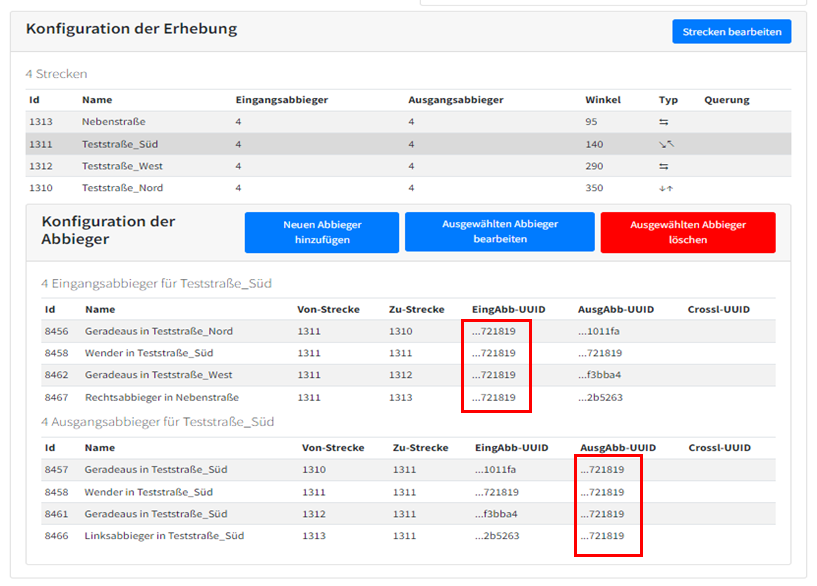Delete selected turn with Ausgewählten Abbieger löschen
817x586 pixels.
coord(688,232)
